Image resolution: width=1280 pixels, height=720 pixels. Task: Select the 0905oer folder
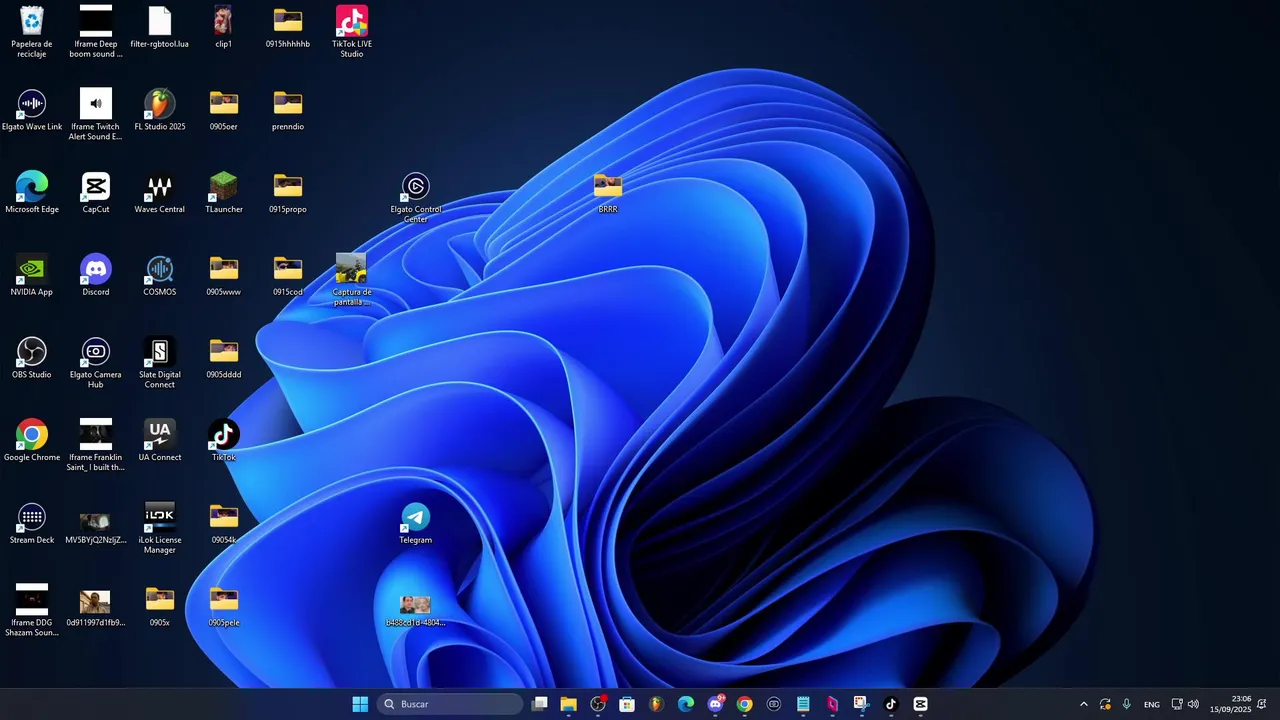click(x=224, y=110)
